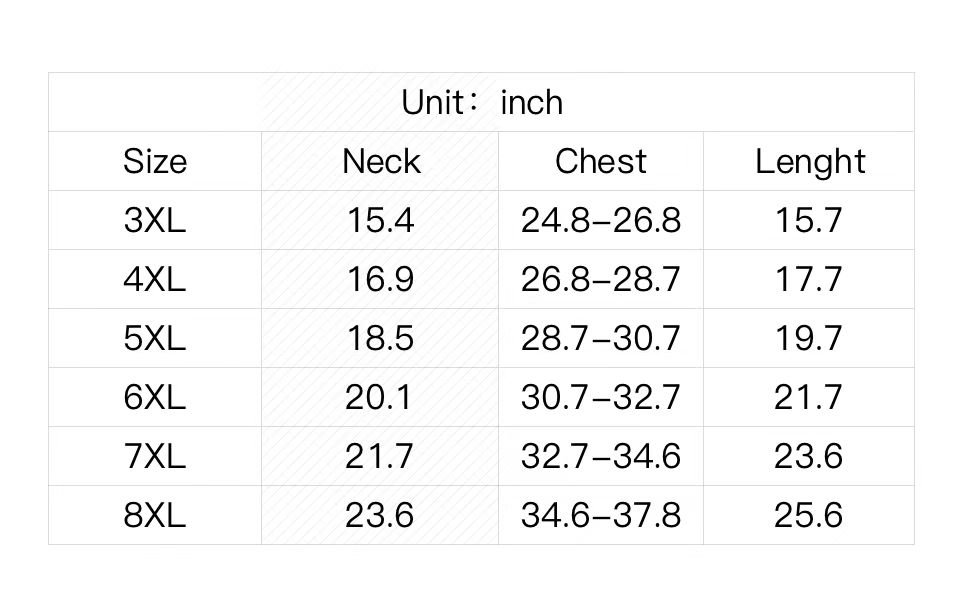Select the 17.7 length value for 4XL
This screenshot has width=963, height=592.
[x=809, y=279]
